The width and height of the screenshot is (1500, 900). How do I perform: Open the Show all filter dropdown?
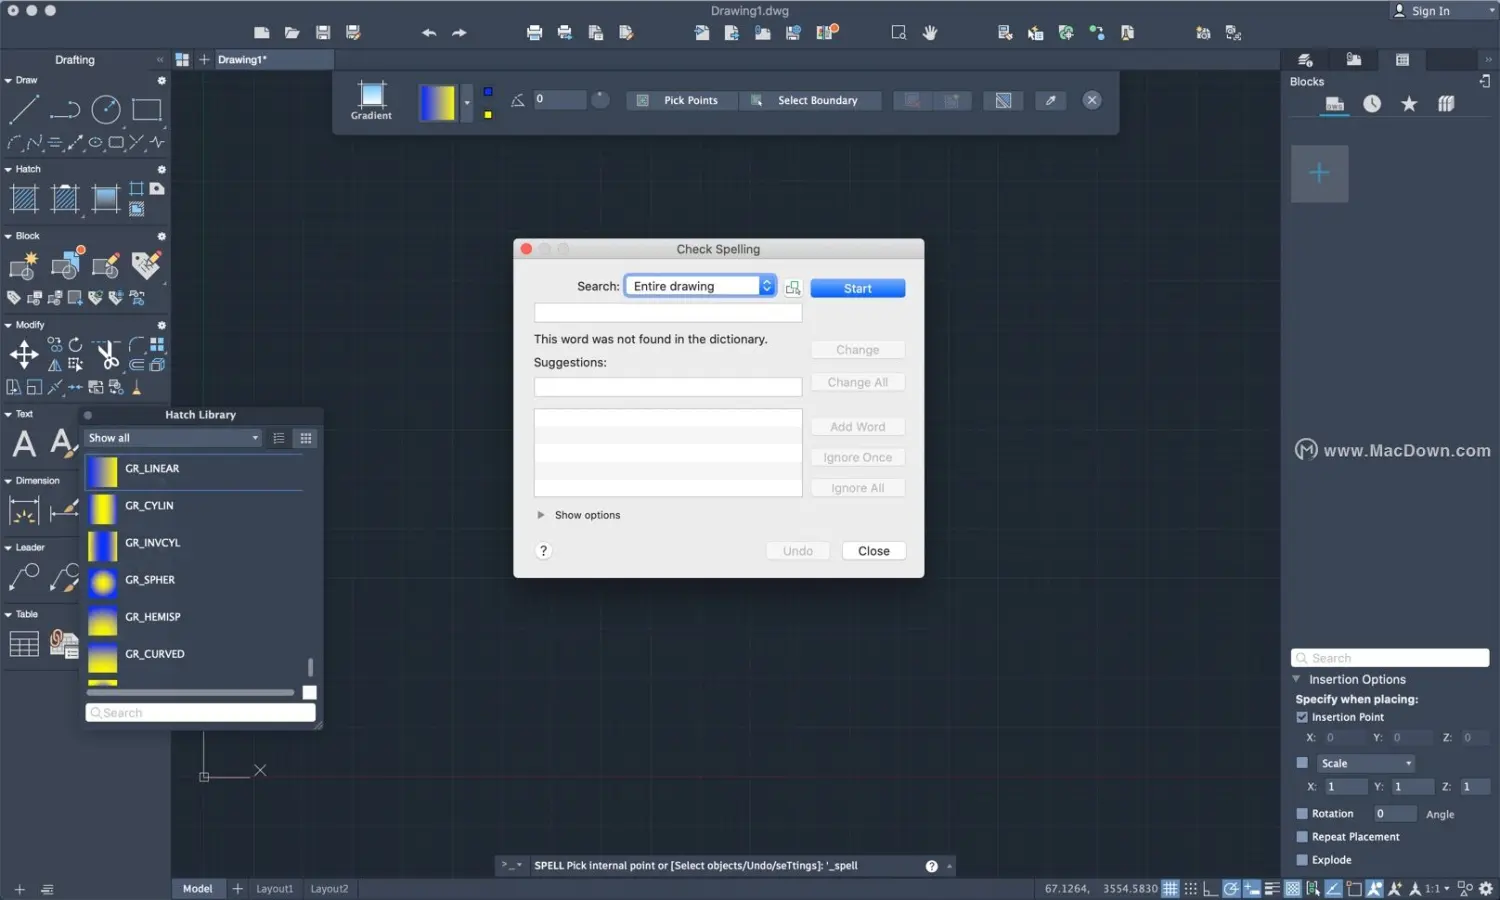point(173,438)
